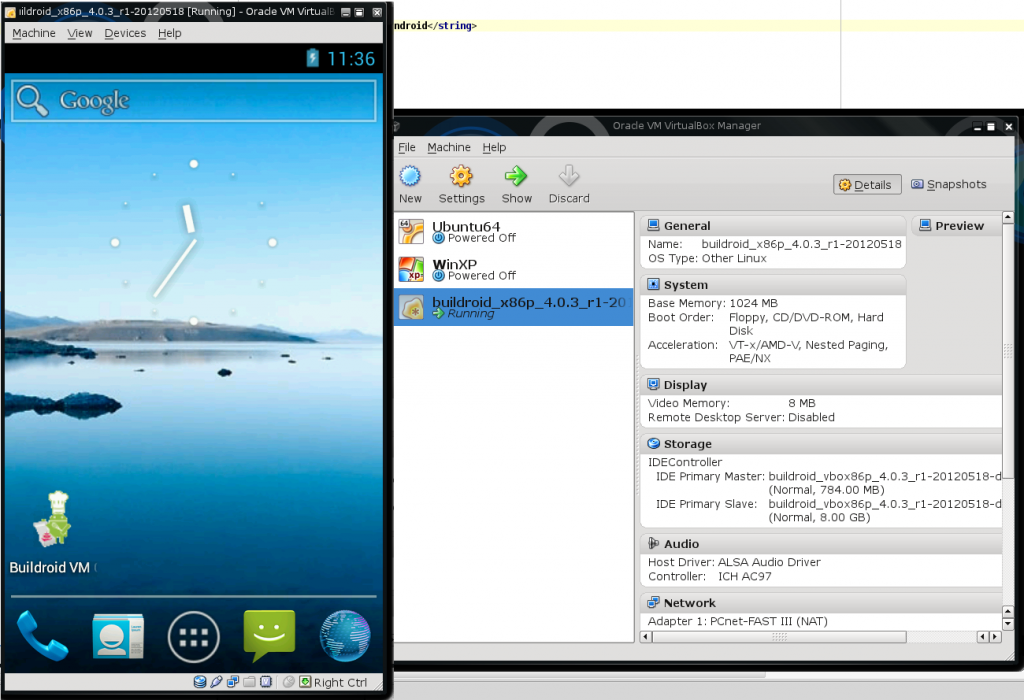The height and width of the screenshot is (700, 1024).
Task: Click the network adapters status icon
Action: click(x=232, y=682)
